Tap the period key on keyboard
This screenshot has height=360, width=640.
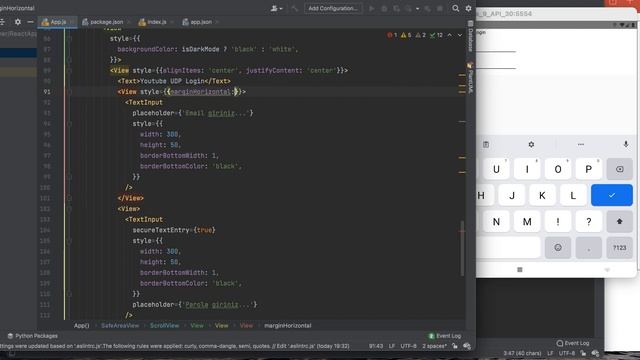588,247
